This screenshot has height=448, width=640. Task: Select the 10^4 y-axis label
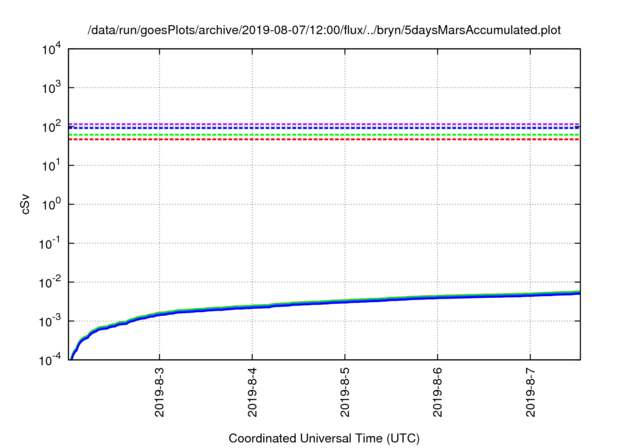51,50
